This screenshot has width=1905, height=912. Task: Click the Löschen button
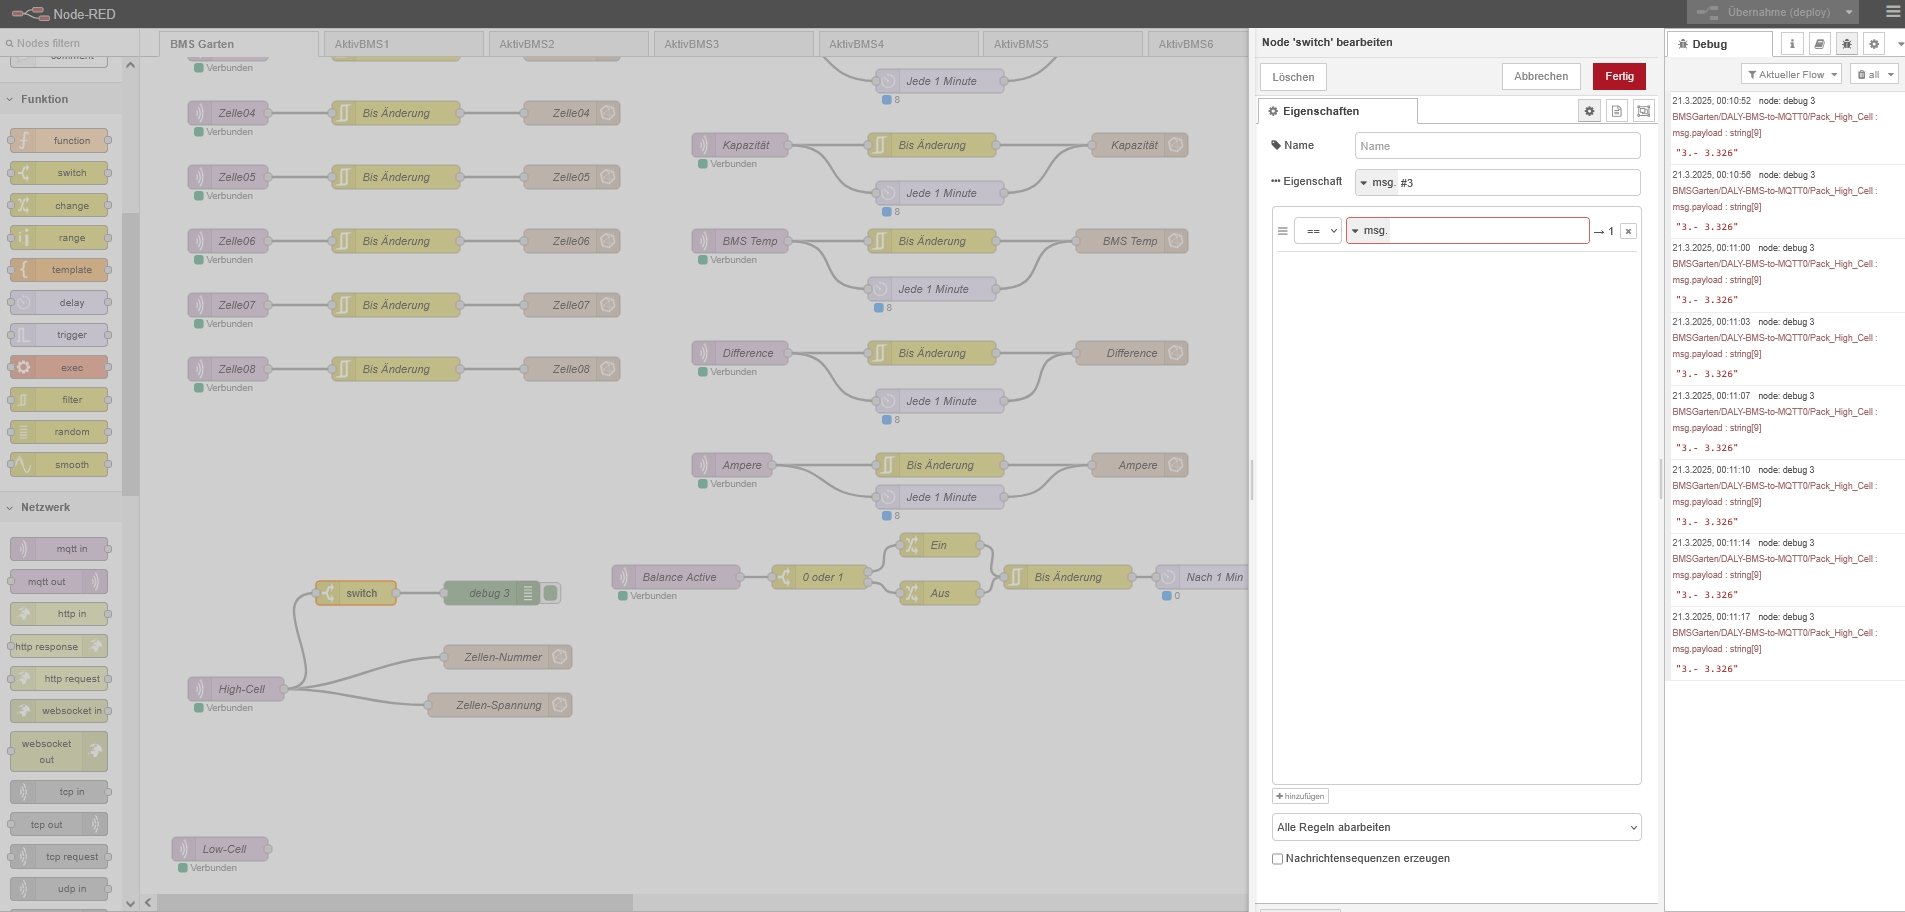[1293, 77]
